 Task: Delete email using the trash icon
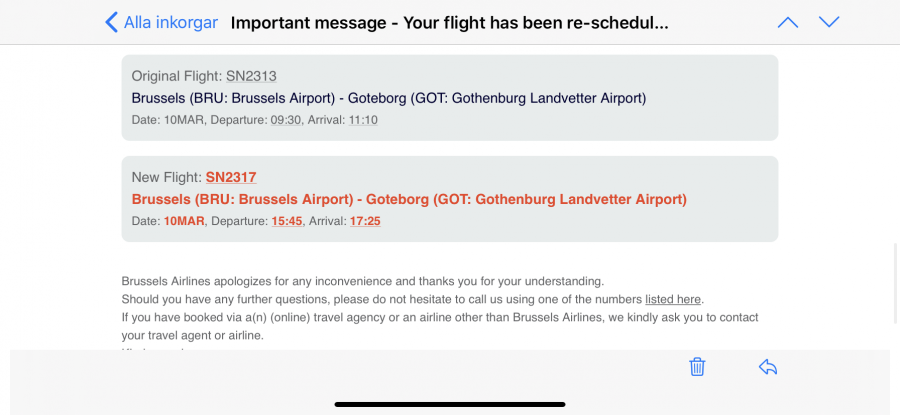pos(697,367)
